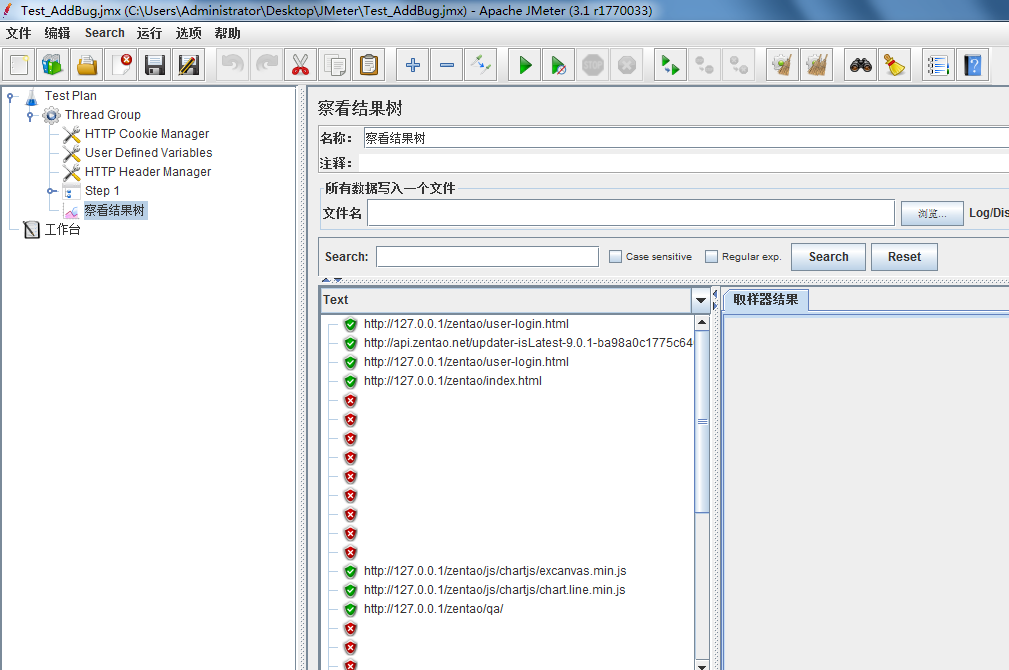Collapse all nodes with minus icon
This screenshot has height=670, width=1009.
click(x=447, y=64)
